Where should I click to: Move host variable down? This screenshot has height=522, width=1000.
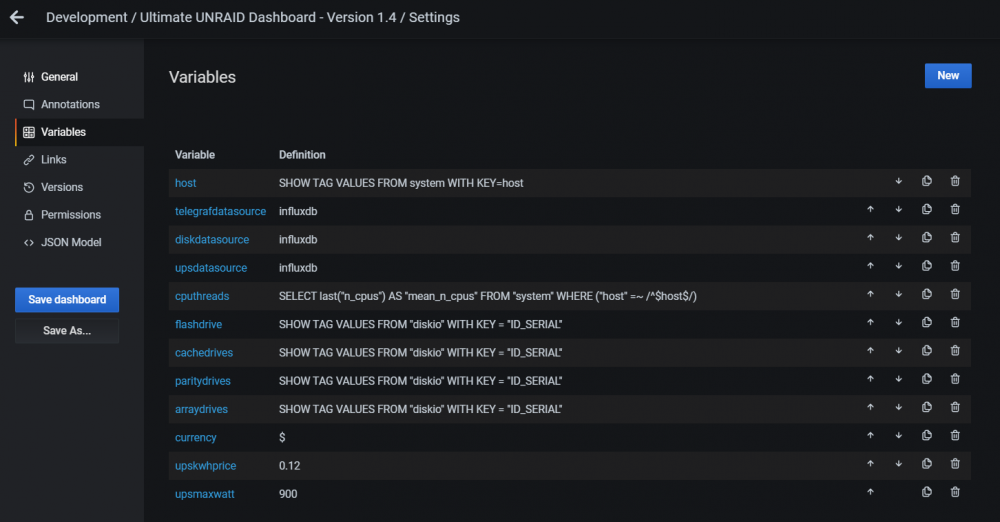coord(899,181)
